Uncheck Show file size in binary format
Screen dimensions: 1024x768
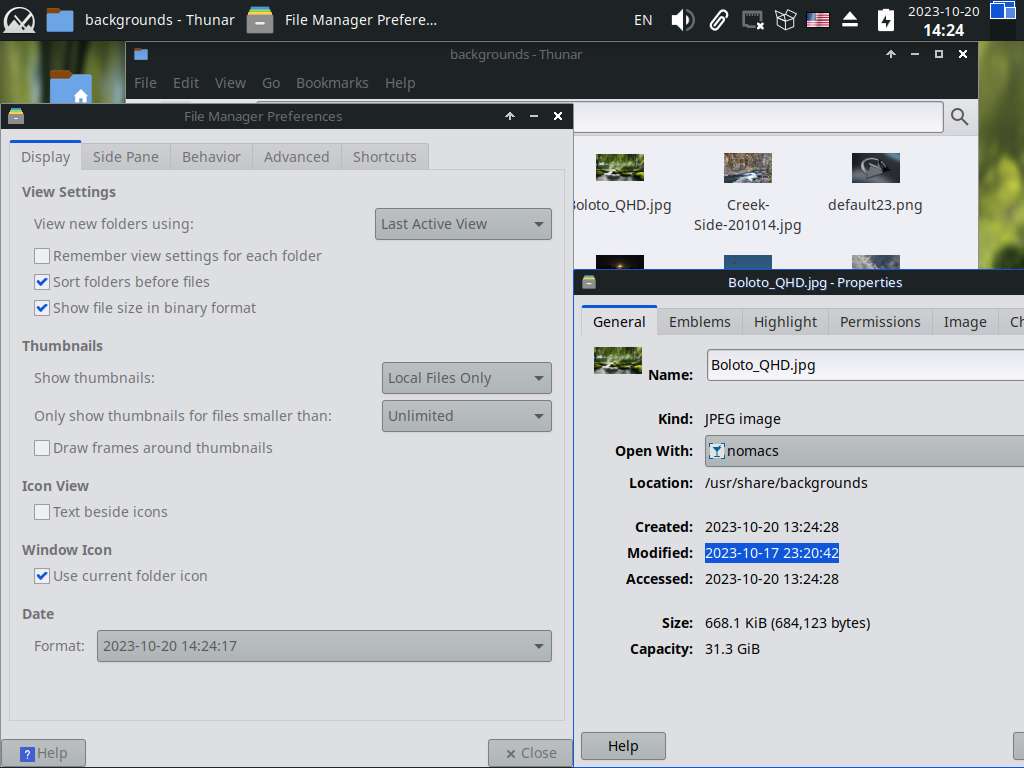[42, 308]
